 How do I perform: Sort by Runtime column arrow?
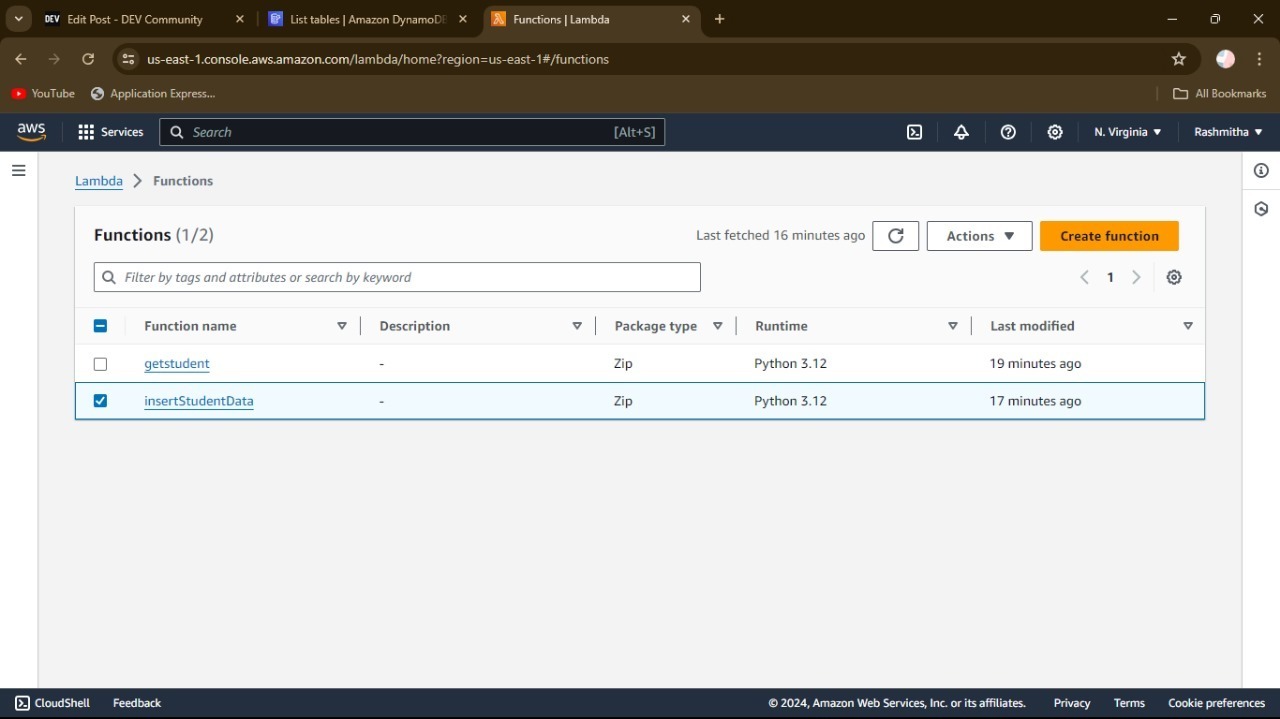[x=953, y=326]
